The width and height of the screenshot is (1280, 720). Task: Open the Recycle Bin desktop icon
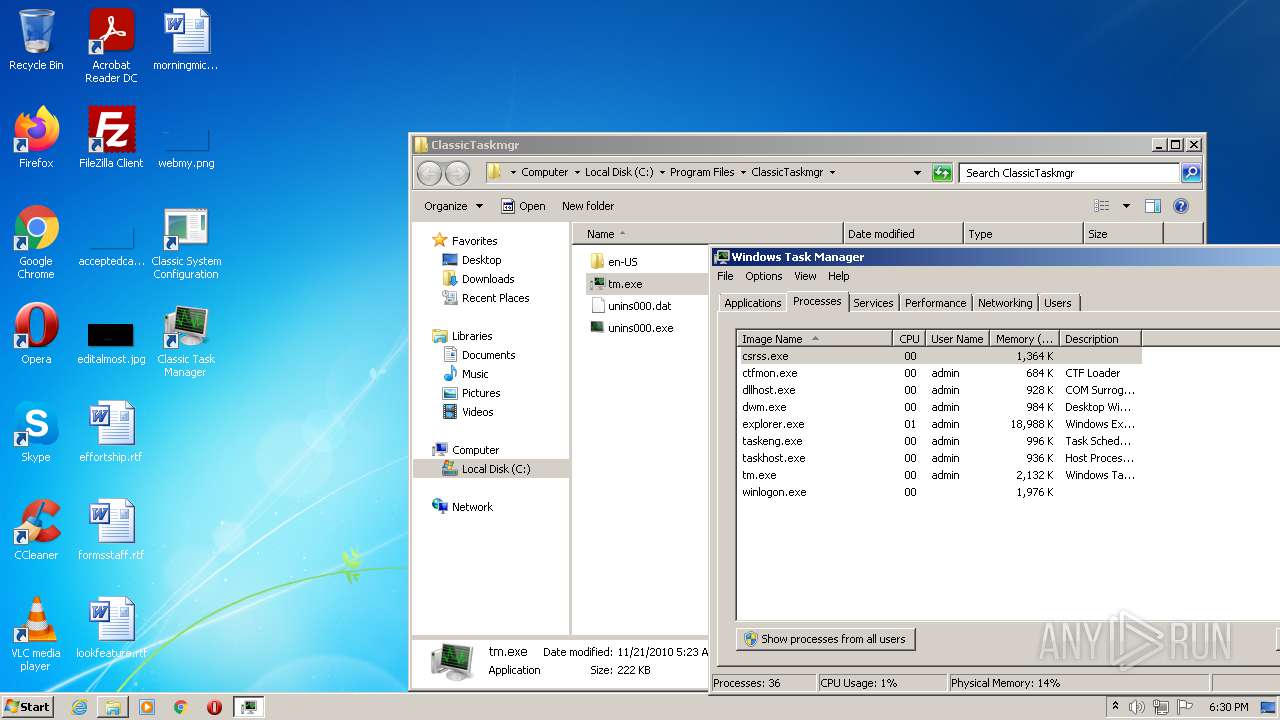[36, 40]
